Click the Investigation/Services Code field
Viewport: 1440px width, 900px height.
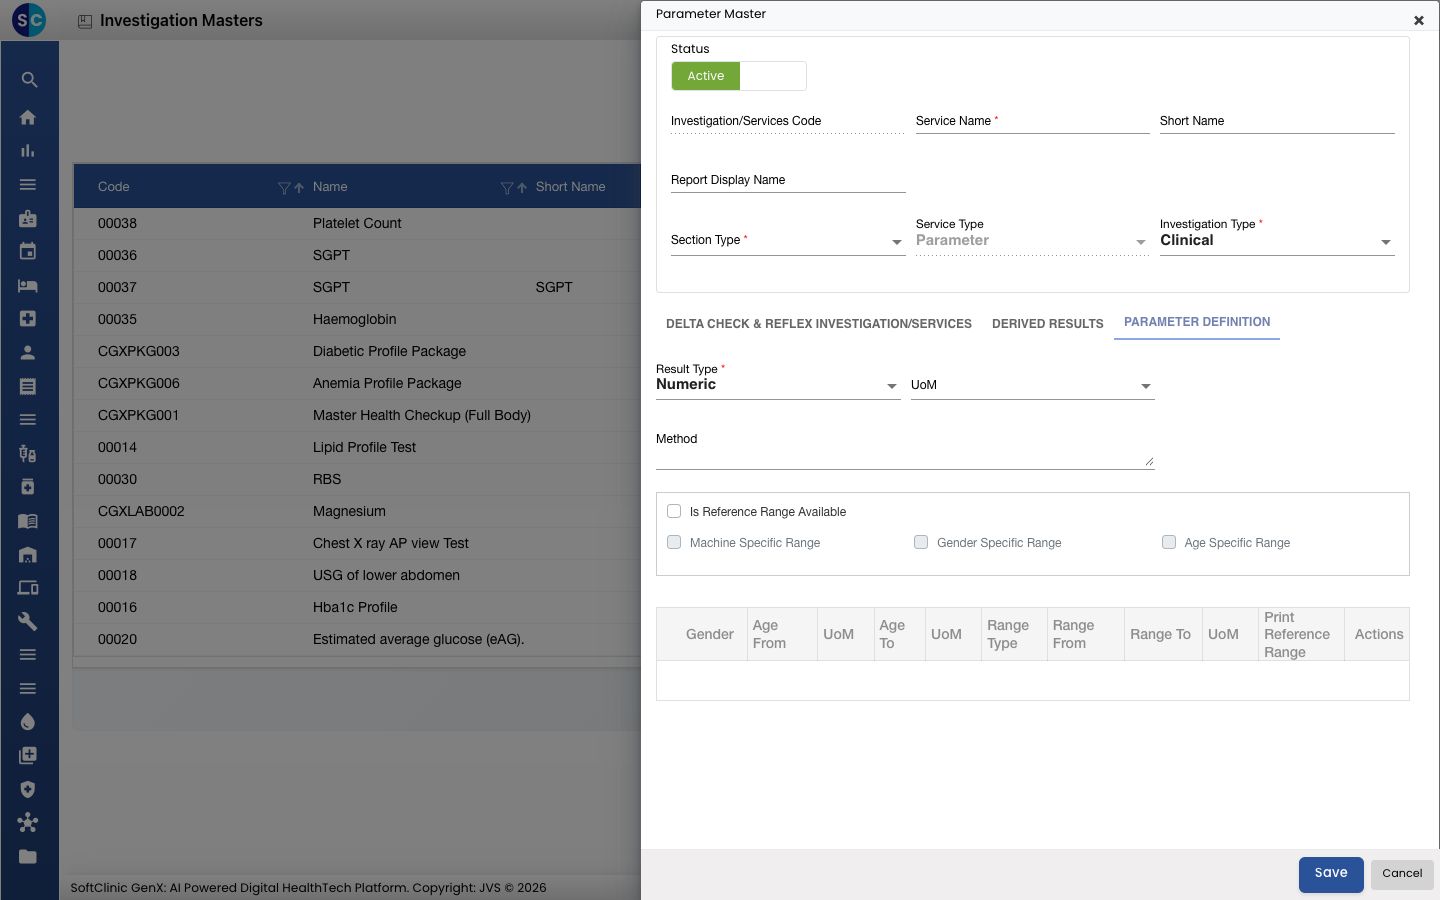(788, 122)
